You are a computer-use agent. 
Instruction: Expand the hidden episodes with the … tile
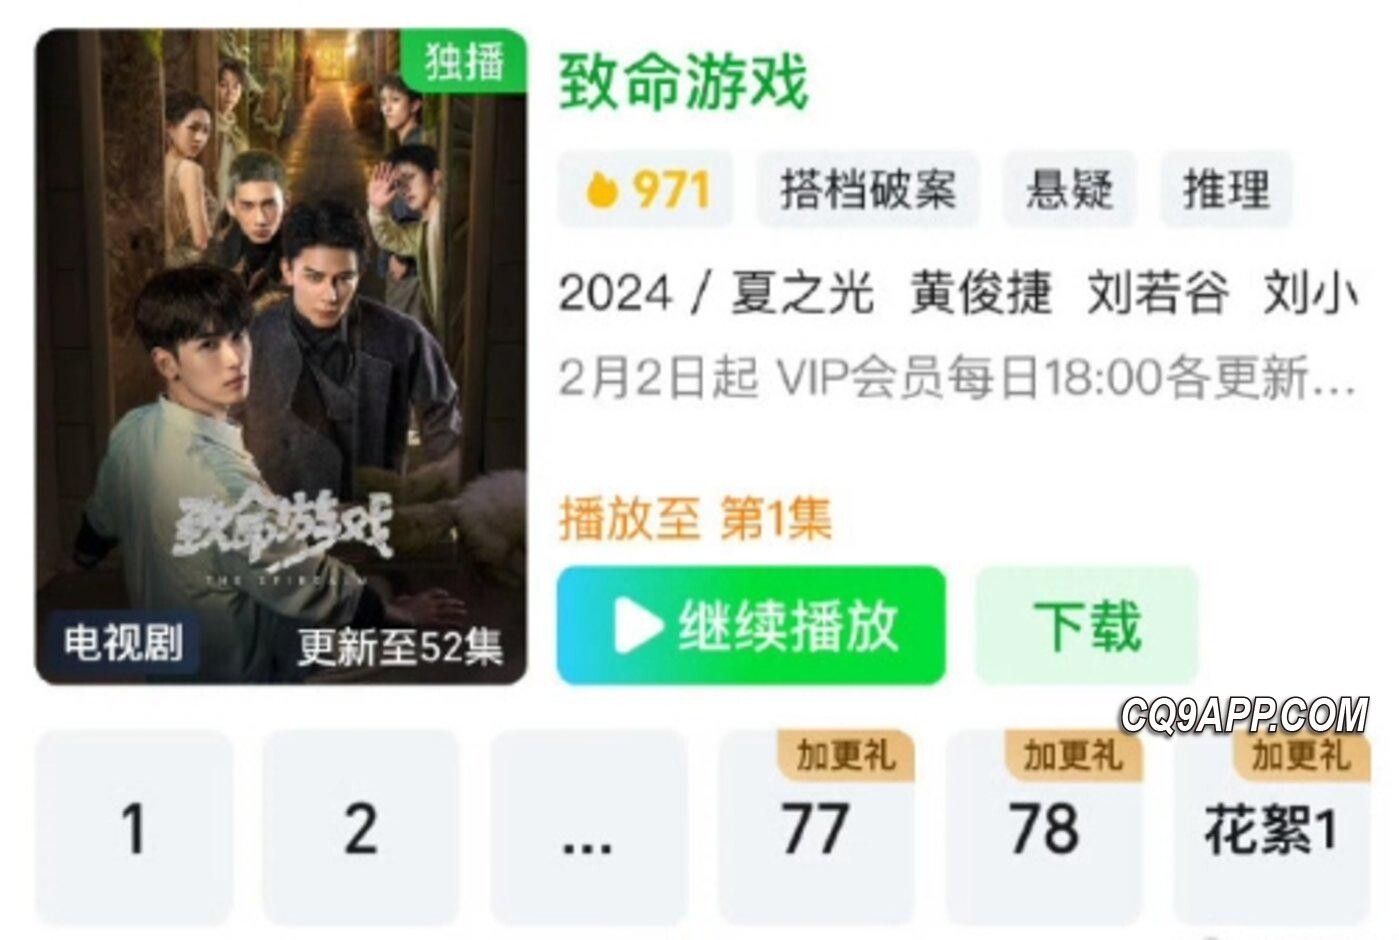point(588,828)
